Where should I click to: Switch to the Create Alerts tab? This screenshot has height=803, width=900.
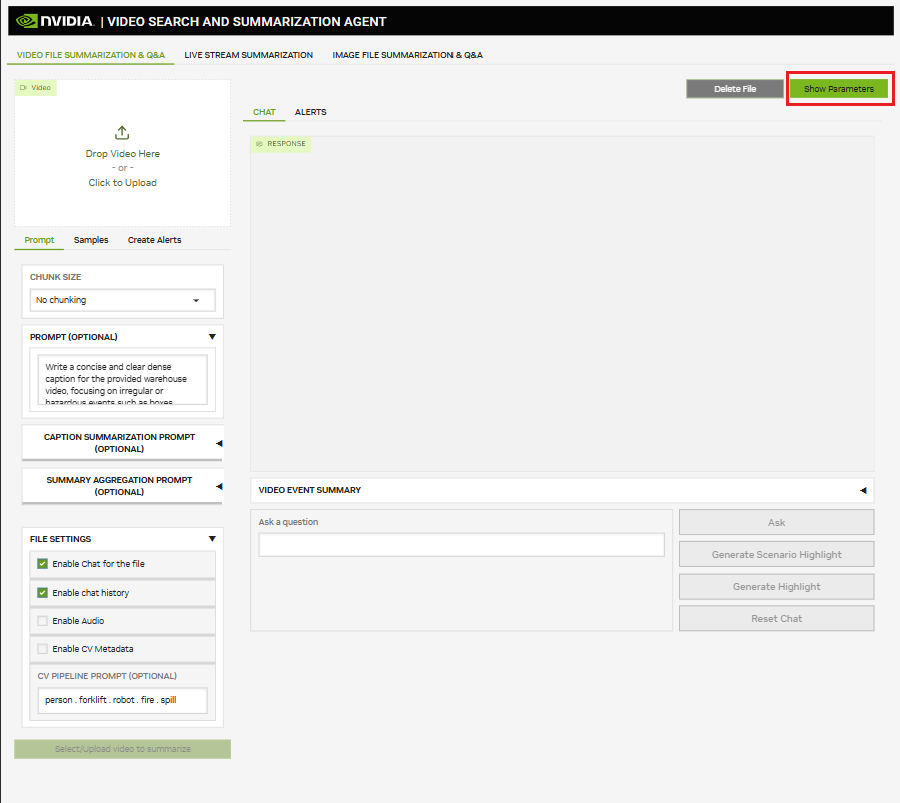point(153,240)
